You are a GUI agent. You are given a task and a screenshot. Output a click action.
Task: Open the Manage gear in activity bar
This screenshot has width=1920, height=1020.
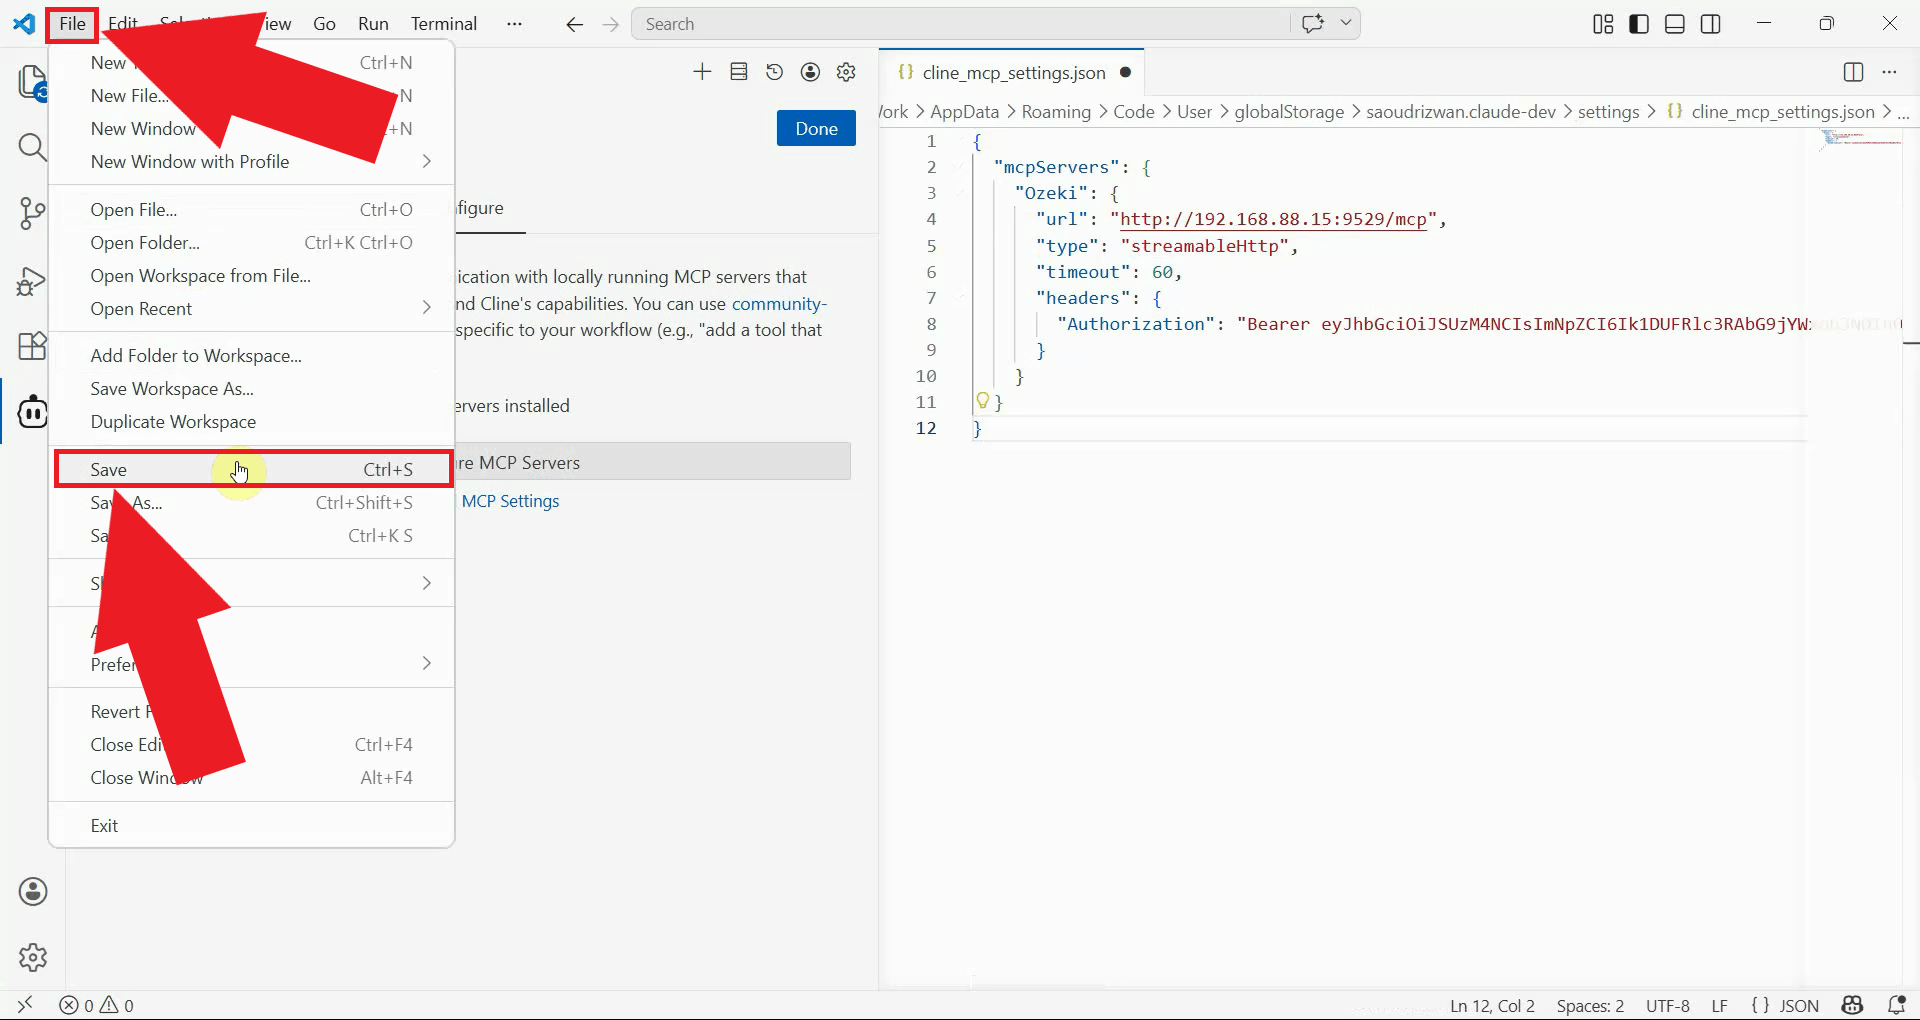point(33,957)
